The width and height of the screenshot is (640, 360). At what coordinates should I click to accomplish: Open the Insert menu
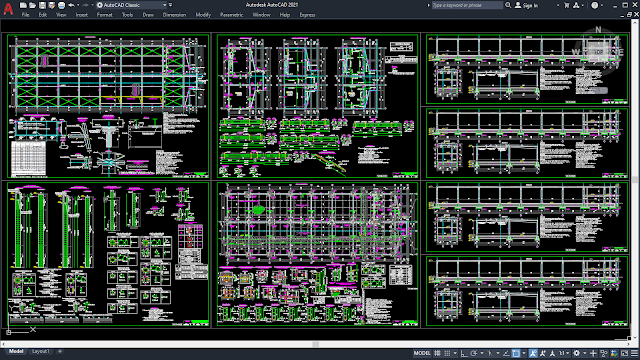click(x=82, y=15)
